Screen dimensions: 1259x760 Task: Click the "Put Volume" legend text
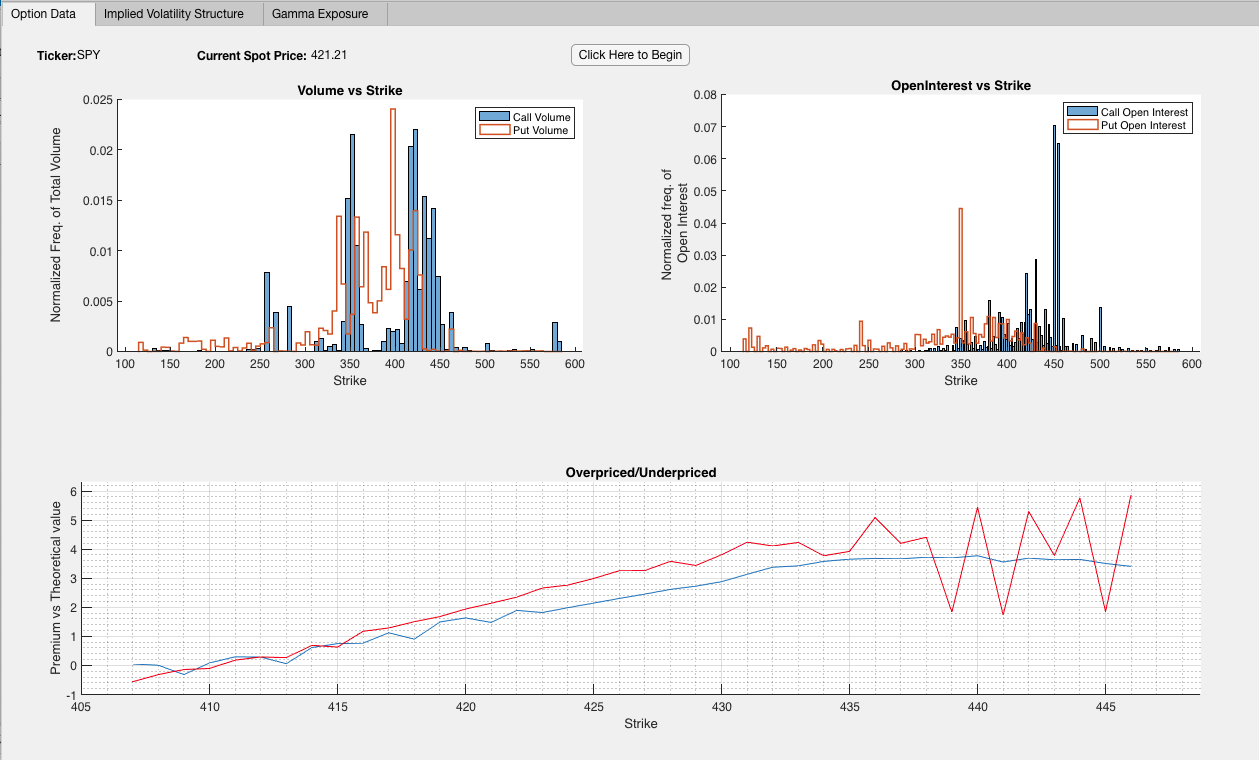pyautogui.click(x=540, y=130)
